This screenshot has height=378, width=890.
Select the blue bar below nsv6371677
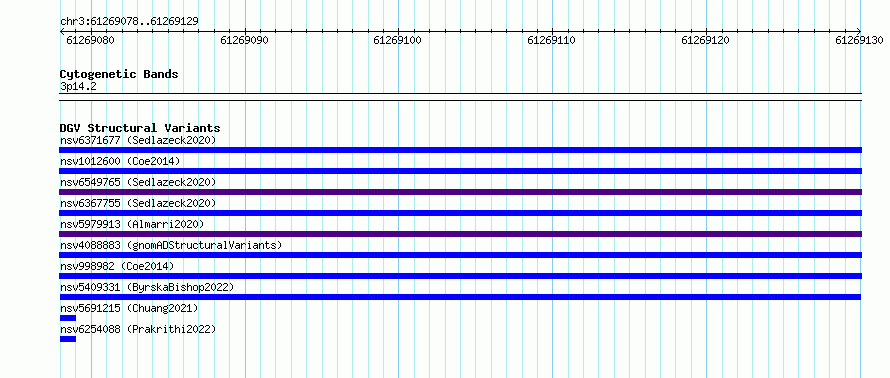pyautogui.click(x=460, y=150)
